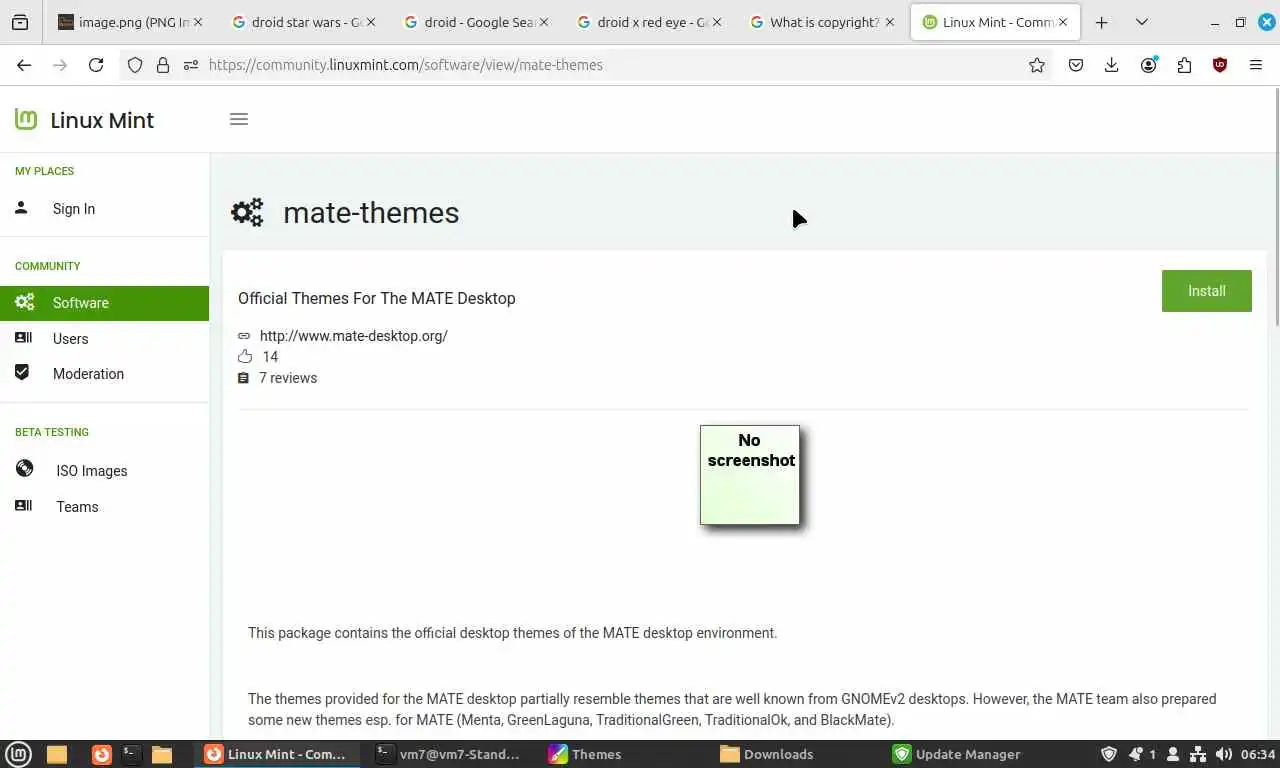Follow the mate-desktop.org link
This screenshot has height=768, width=1280.
tap(354, 336)
